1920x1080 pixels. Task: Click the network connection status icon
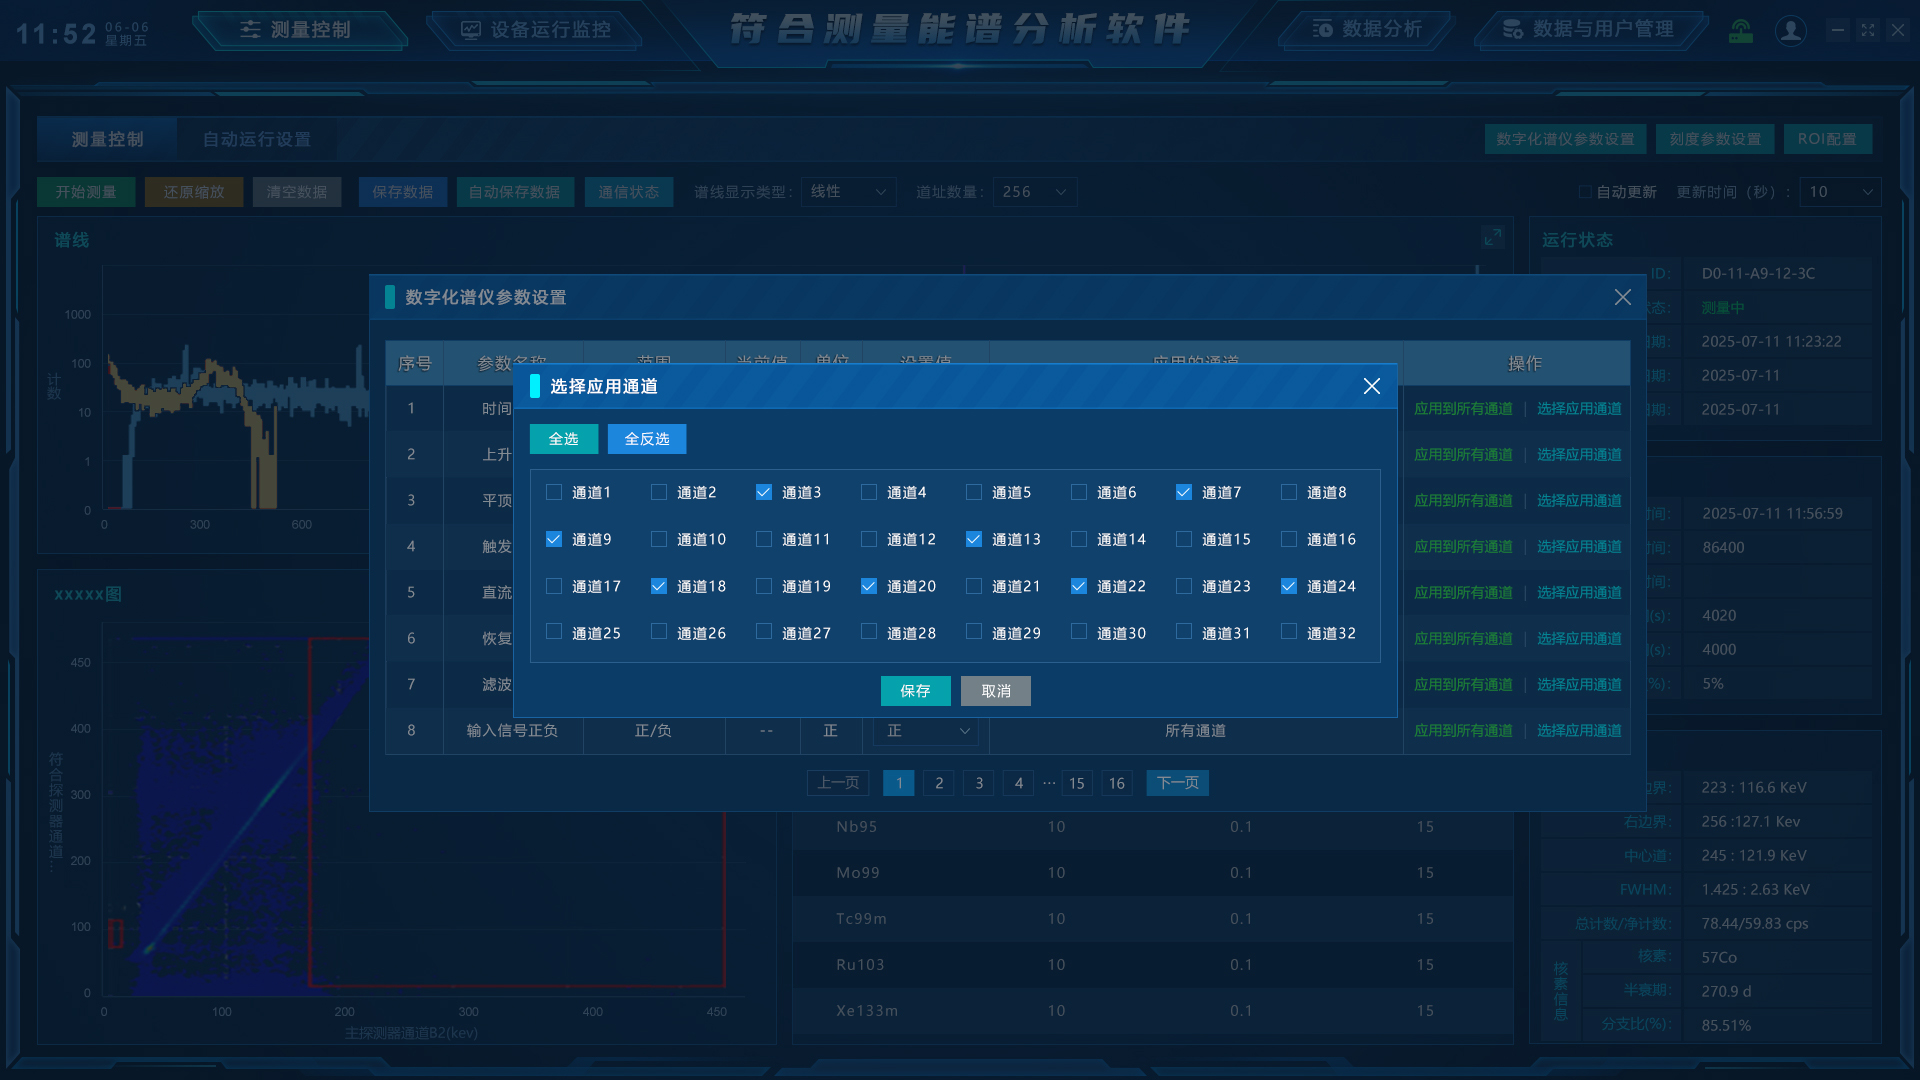1741,31
